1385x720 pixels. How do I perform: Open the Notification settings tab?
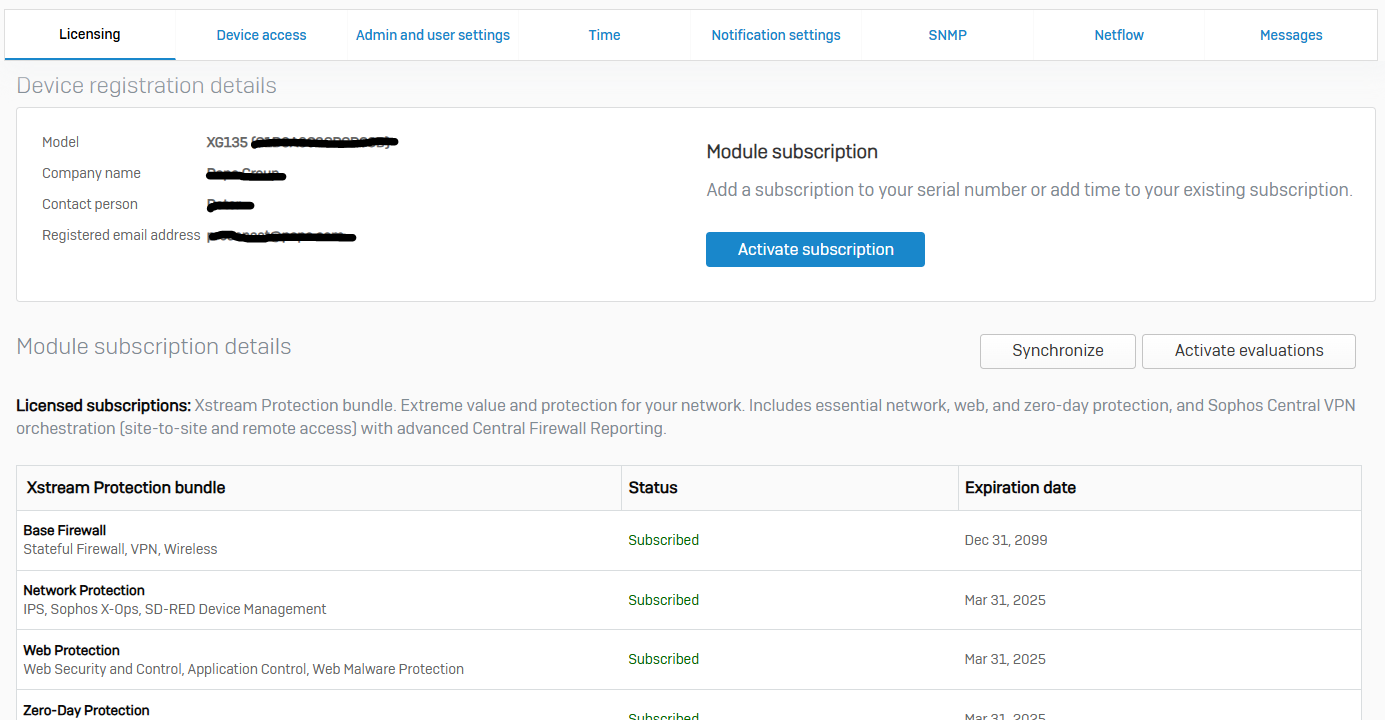tap(776, 35)
